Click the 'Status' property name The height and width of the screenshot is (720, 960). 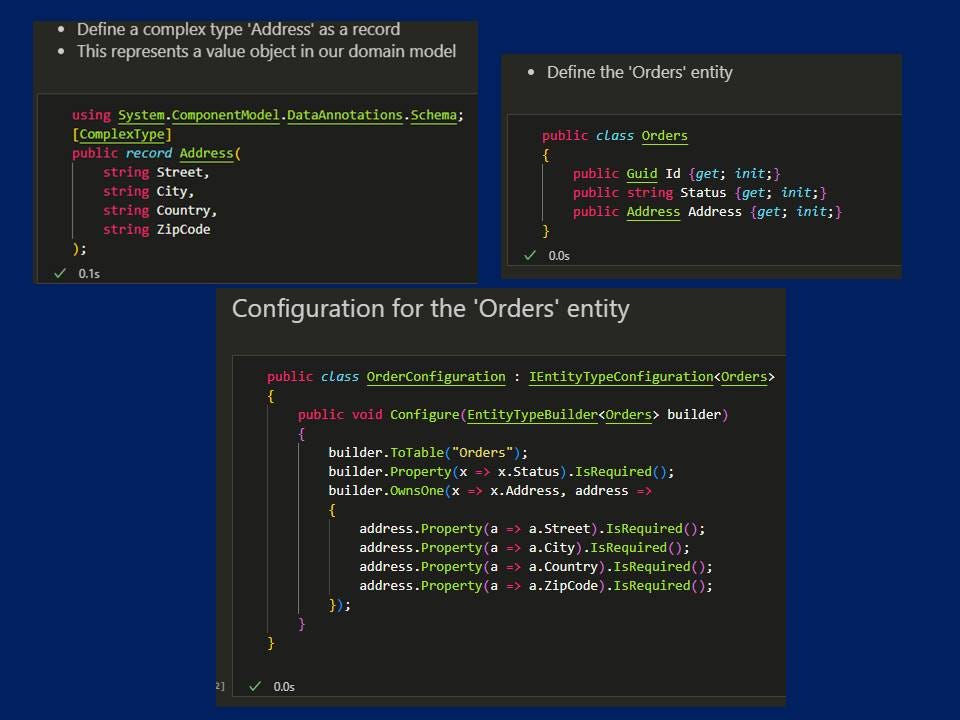(x=703, y=192)
